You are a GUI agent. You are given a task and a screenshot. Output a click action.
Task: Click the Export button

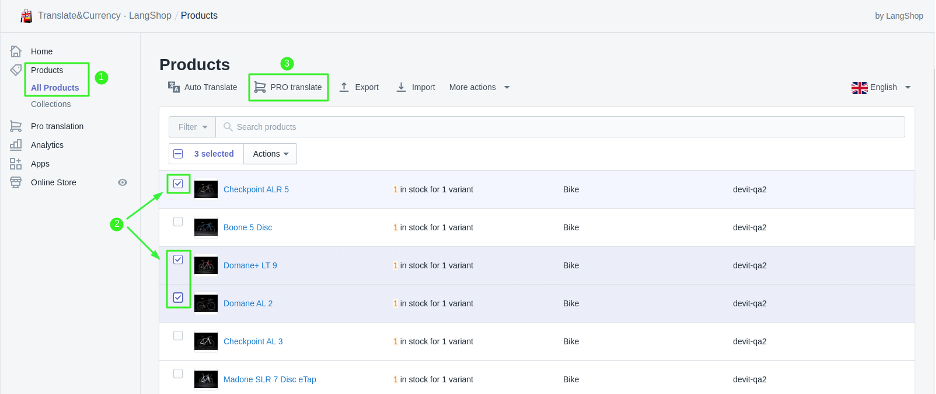359,87
